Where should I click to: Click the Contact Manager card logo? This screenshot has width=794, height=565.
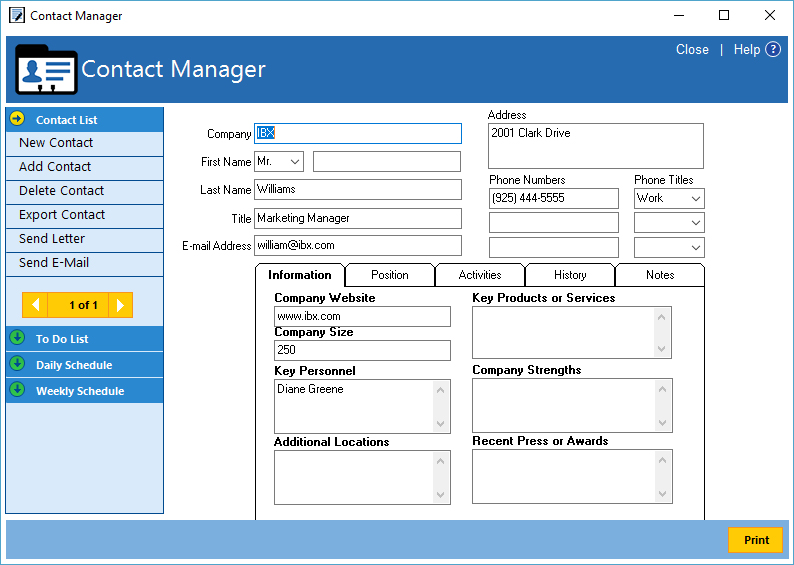click(x=45, y=69)
